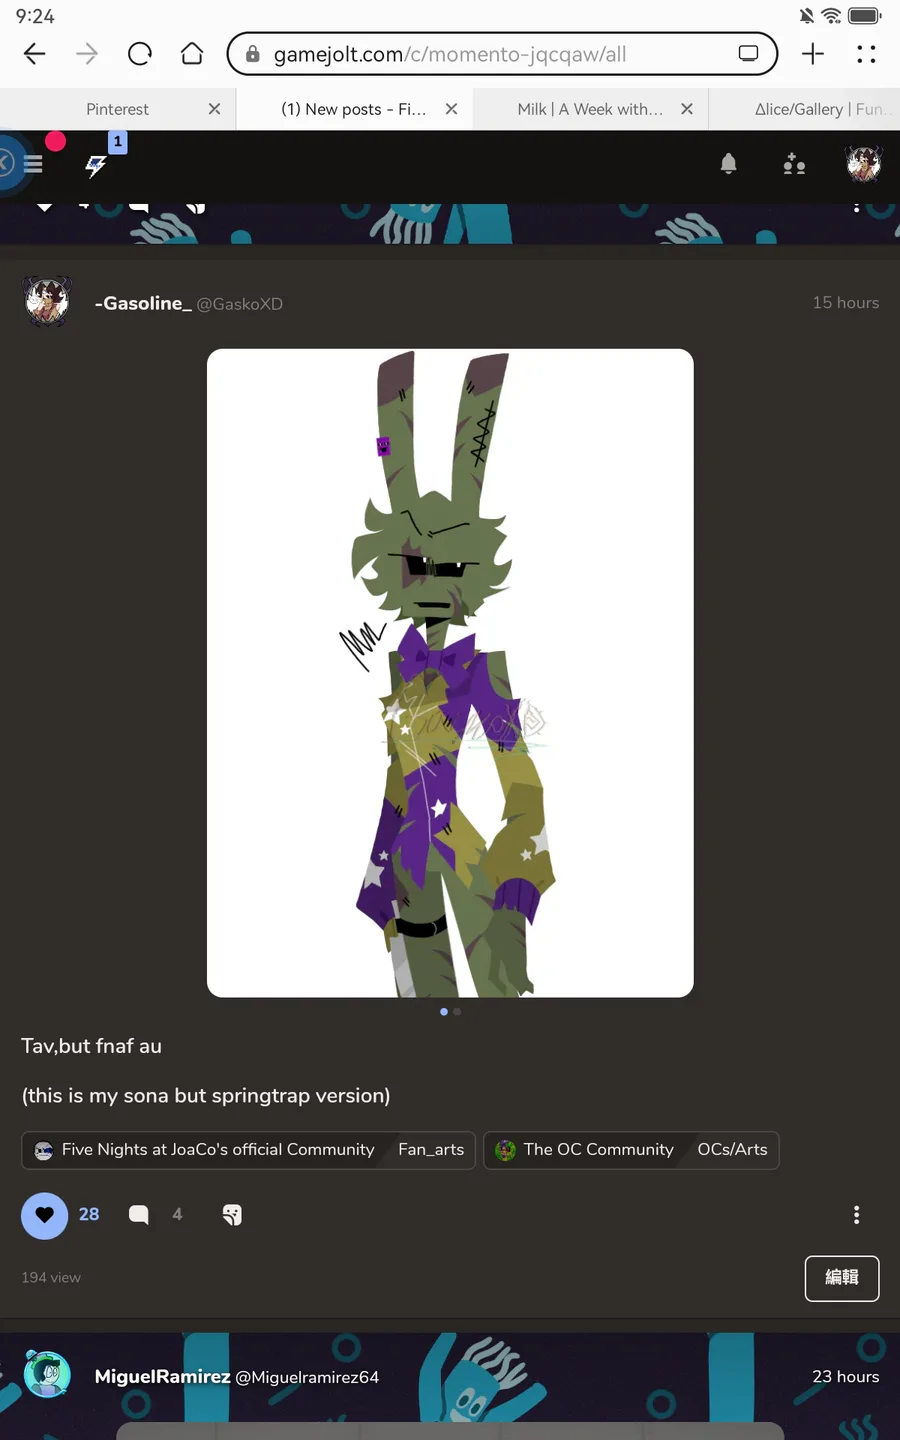Open the Game Jolt notifications bell
The width and height of the screenshot is (900, 1440).
click(728, 164)
